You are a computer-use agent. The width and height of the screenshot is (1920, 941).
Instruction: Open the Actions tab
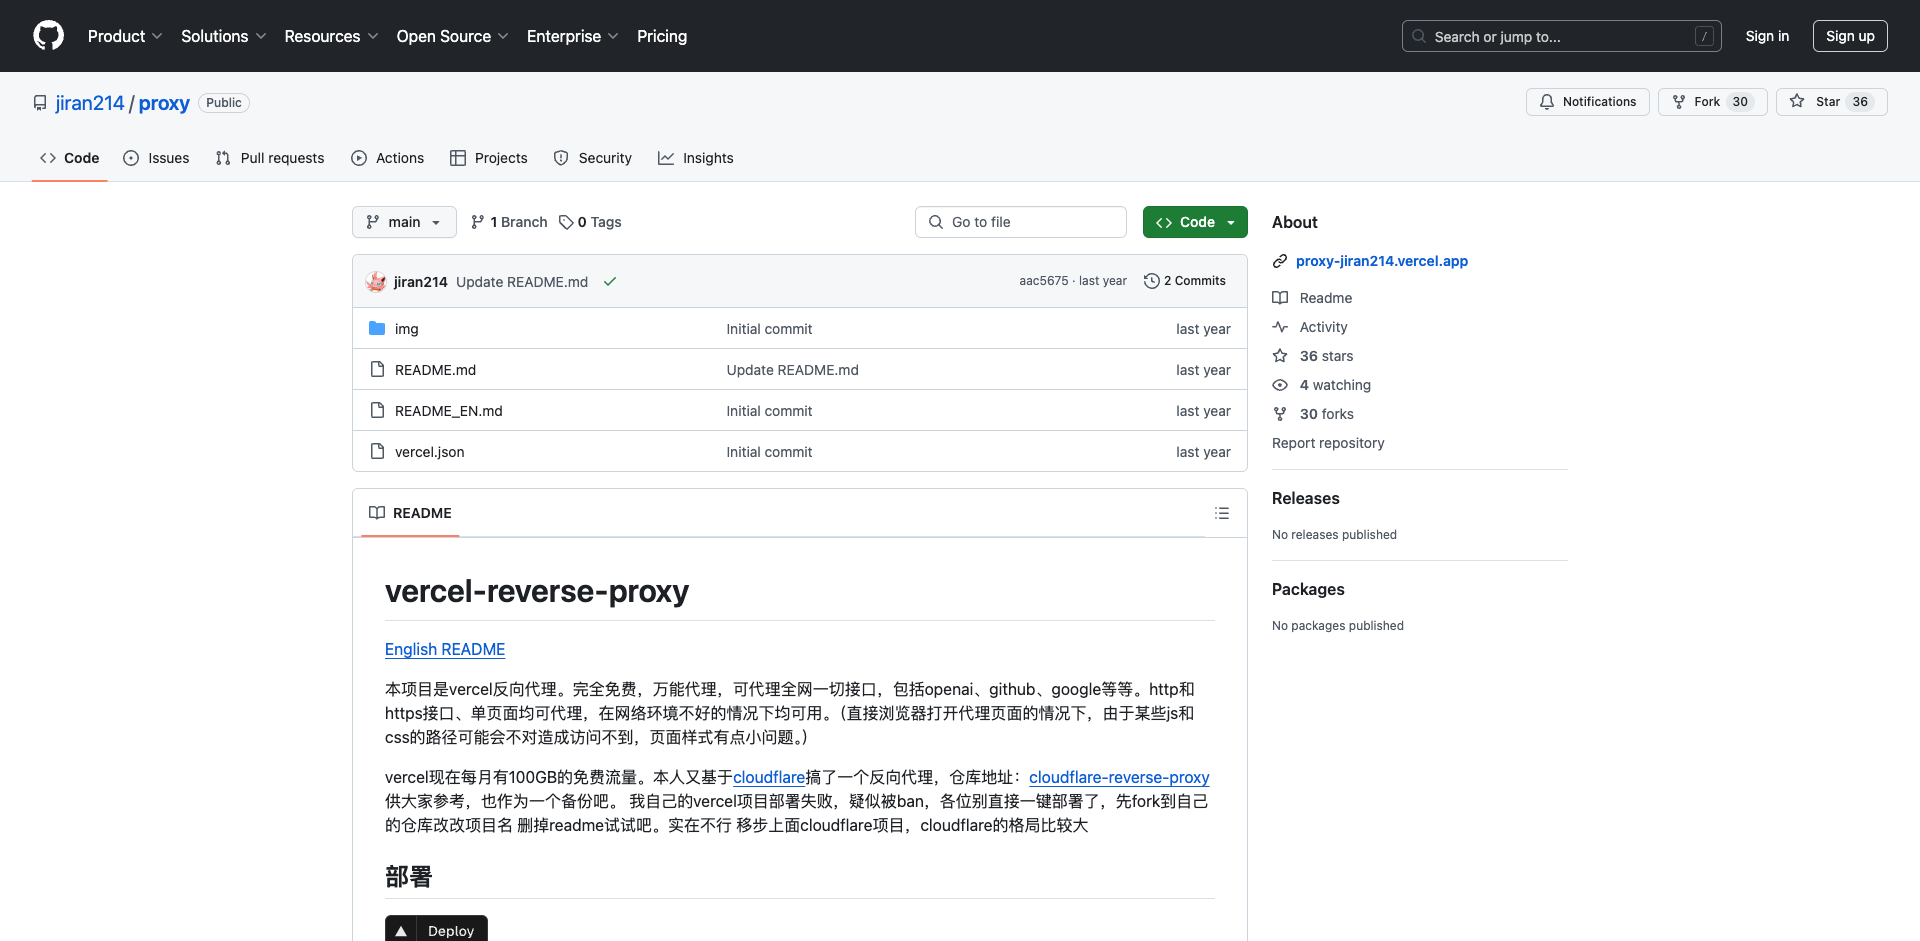(388, 158)
